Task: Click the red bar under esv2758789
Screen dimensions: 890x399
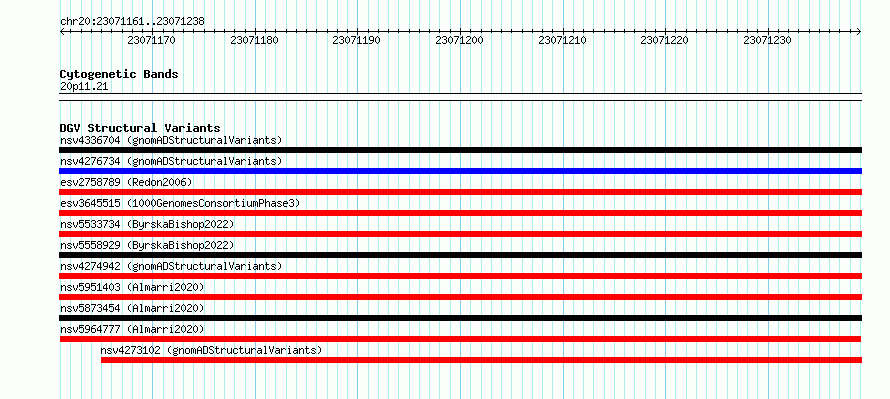Action: (x=460, y=192)
